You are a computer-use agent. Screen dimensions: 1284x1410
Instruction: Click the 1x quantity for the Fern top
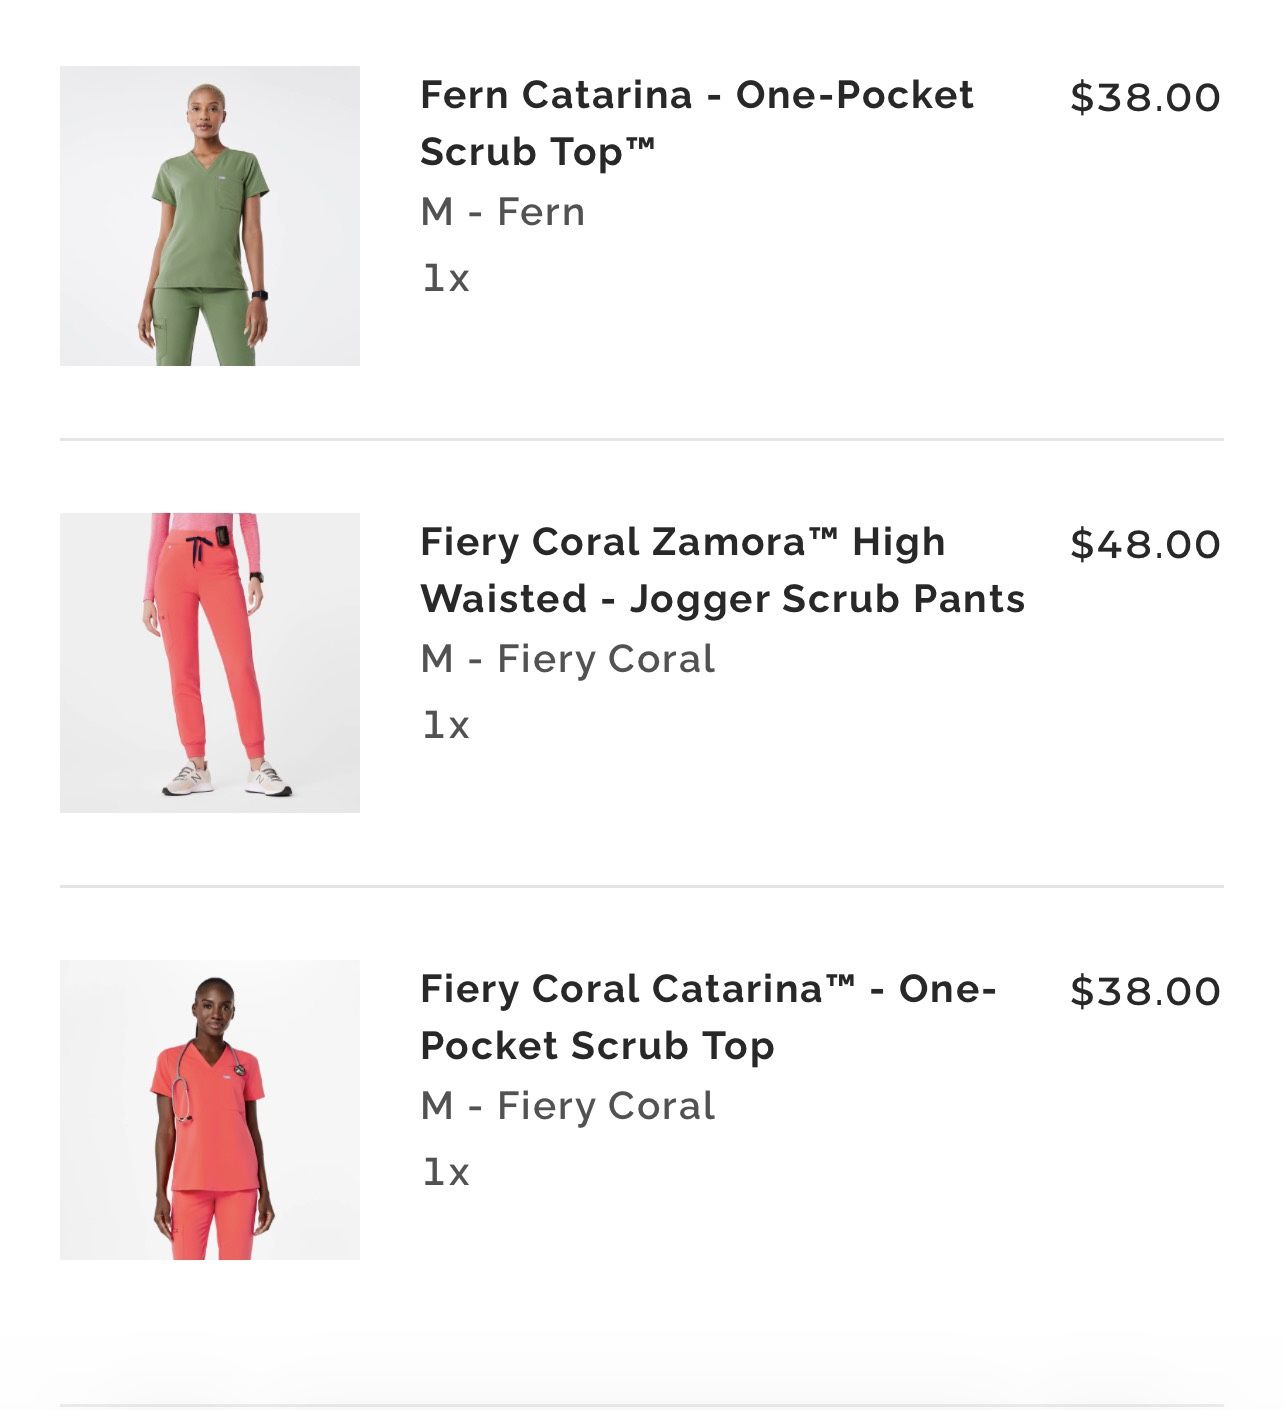pos(445,278)
